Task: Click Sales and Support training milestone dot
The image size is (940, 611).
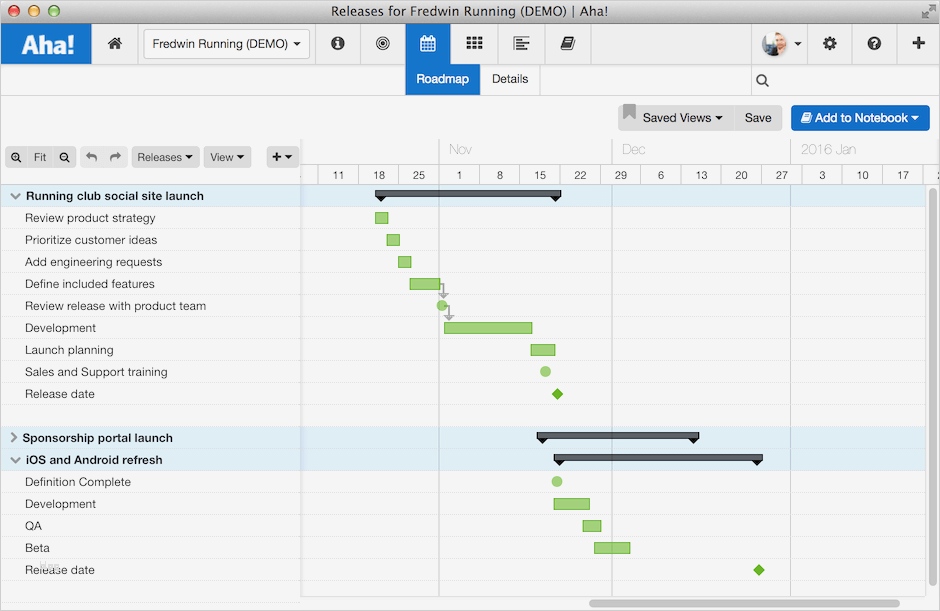Action: click(x=545, y=372)
